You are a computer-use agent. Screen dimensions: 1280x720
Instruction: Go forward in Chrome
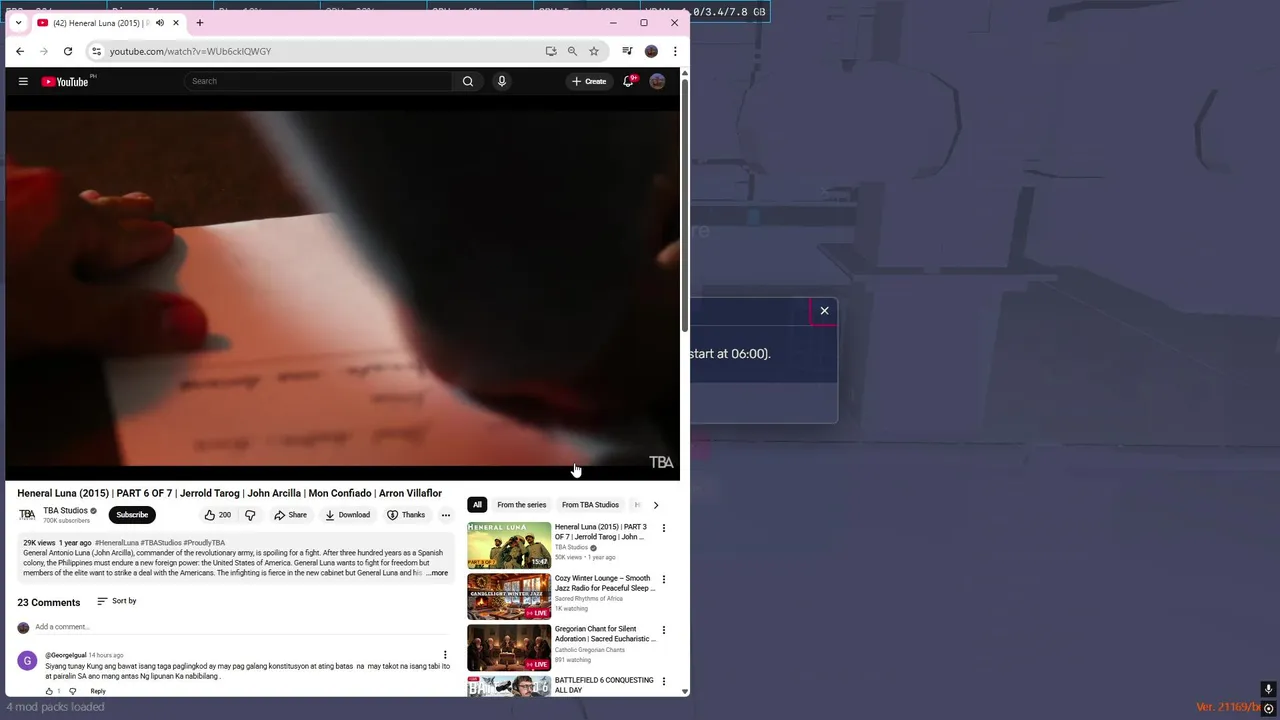pyautogui.click(x=43, y=51)
